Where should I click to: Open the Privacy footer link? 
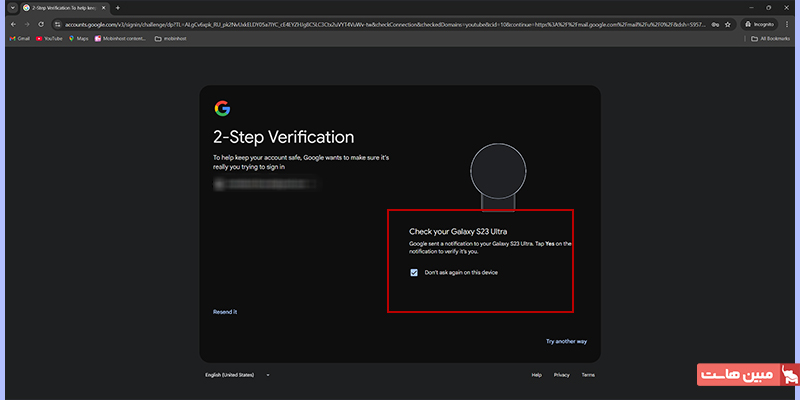click(x=561, y=375)
